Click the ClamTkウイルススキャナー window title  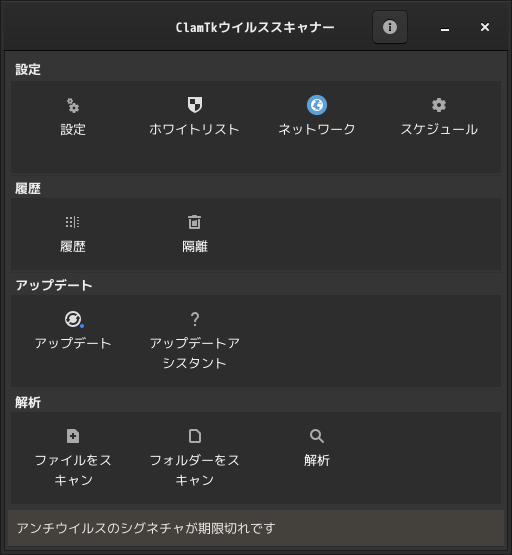(255, 27)
